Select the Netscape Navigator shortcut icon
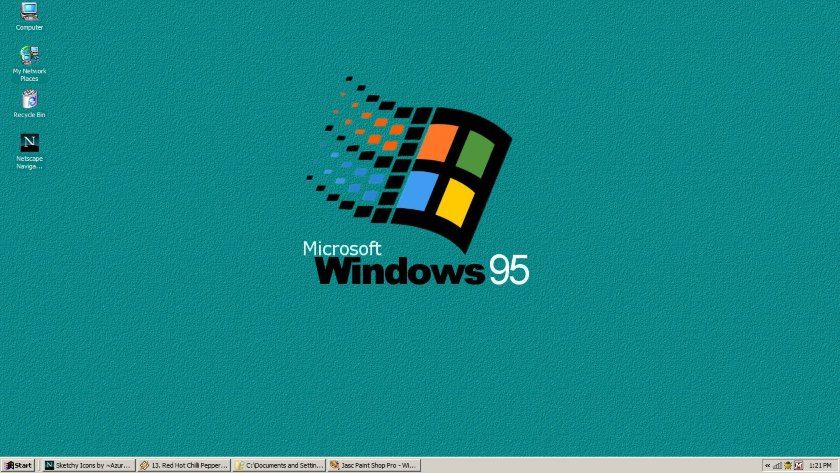The image size is (840, 473). (29, 142)
